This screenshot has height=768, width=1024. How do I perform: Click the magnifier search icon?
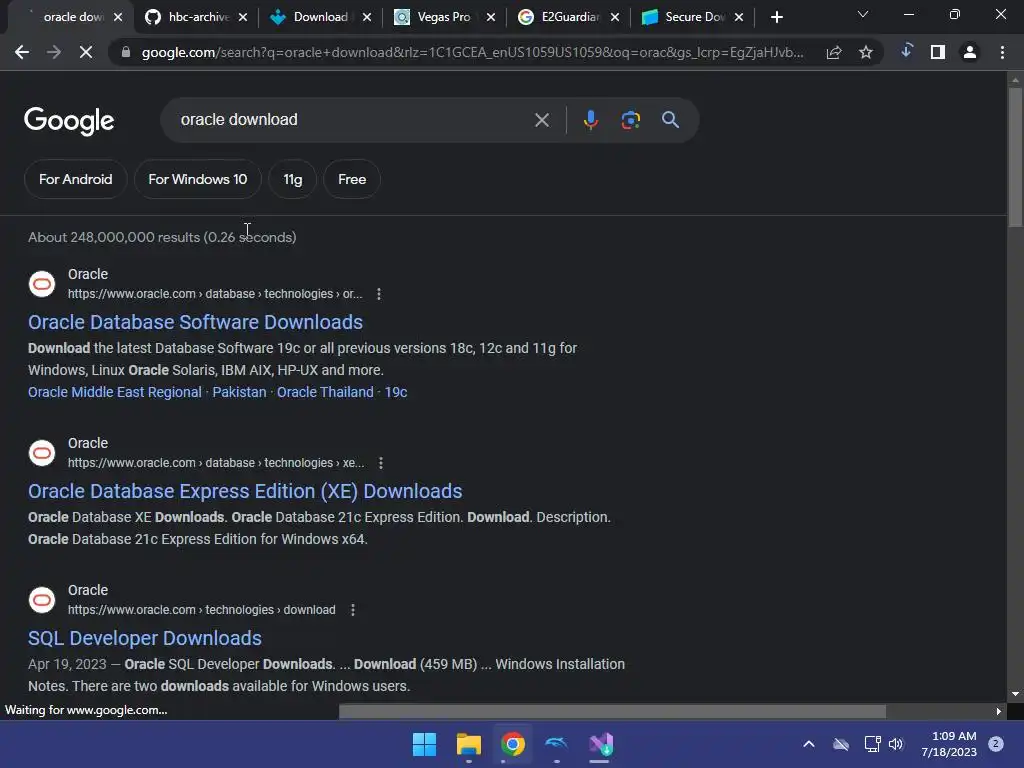click(670, 120)
